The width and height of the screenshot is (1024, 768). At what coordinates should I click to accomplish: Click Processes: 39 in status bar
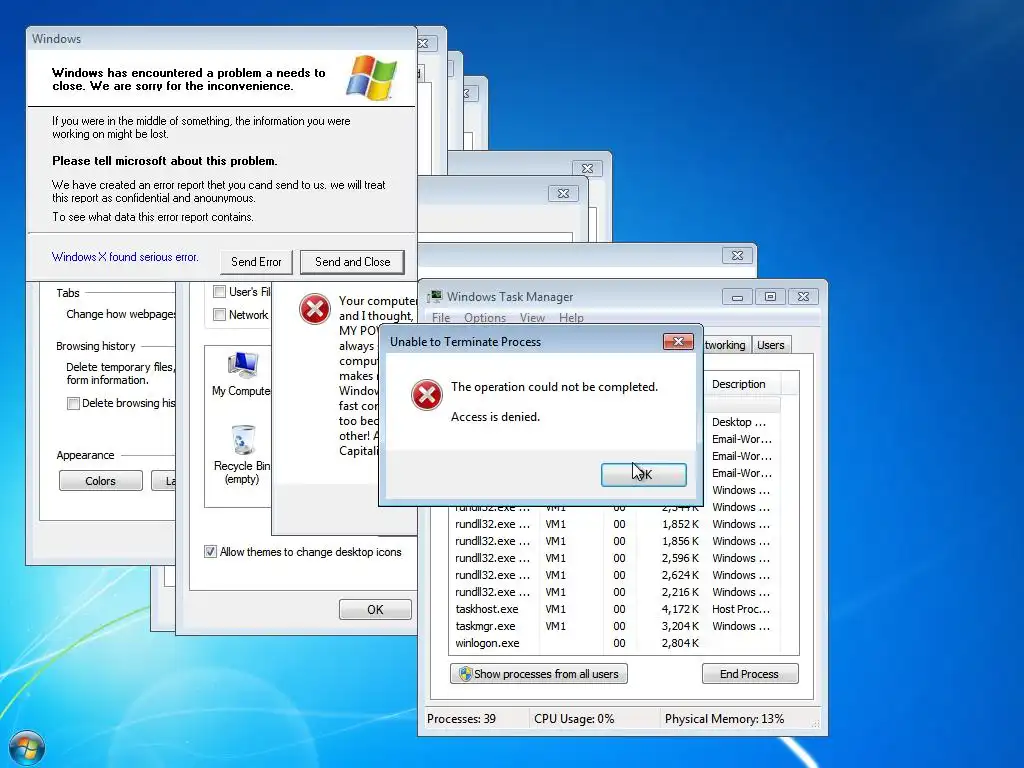(461, 718)
